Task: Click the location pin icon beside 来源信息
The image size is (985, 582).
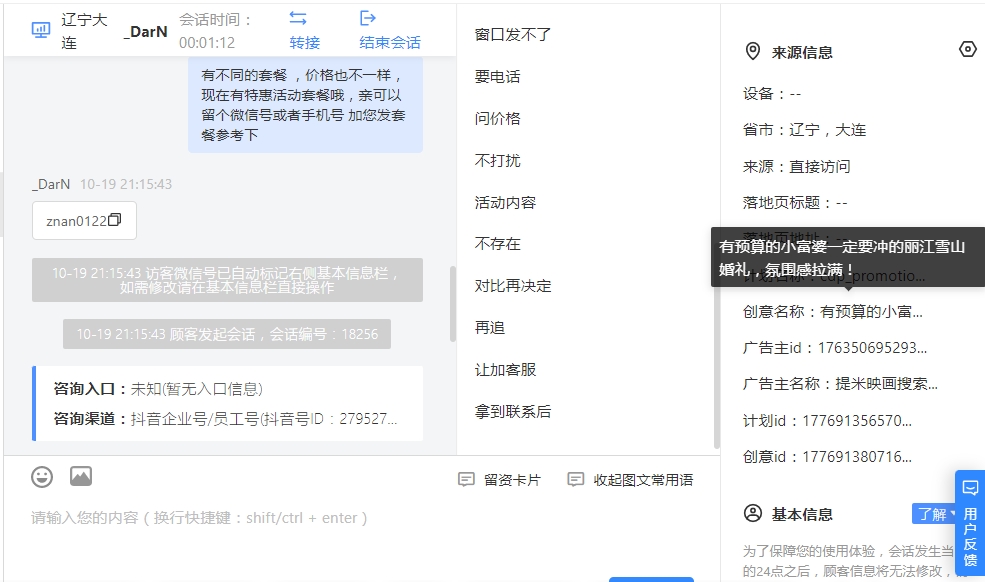Action: [753, 52]
